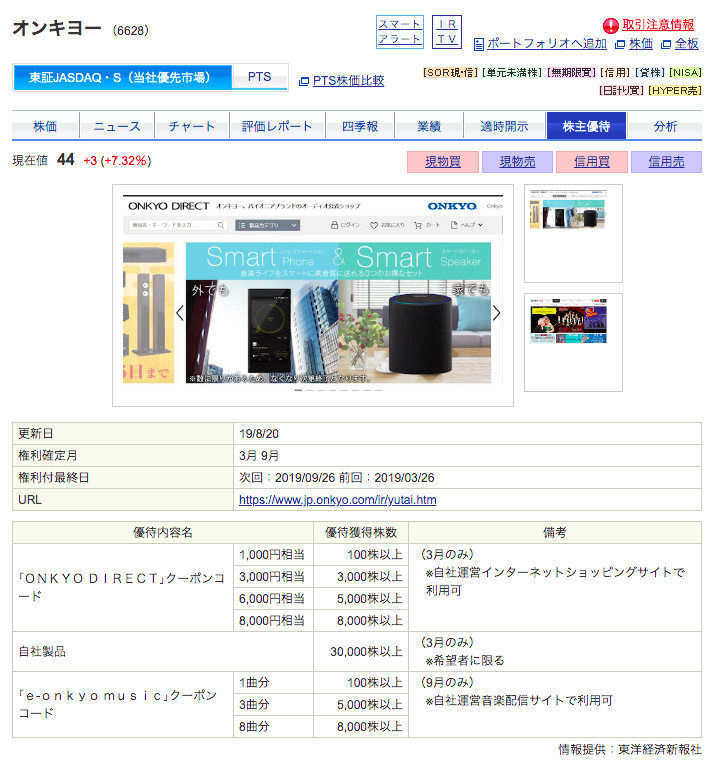Open the 株価 popup link at top right
This screenshot has width=714, height=761.
pyautogui.click(x=641, y=44)
